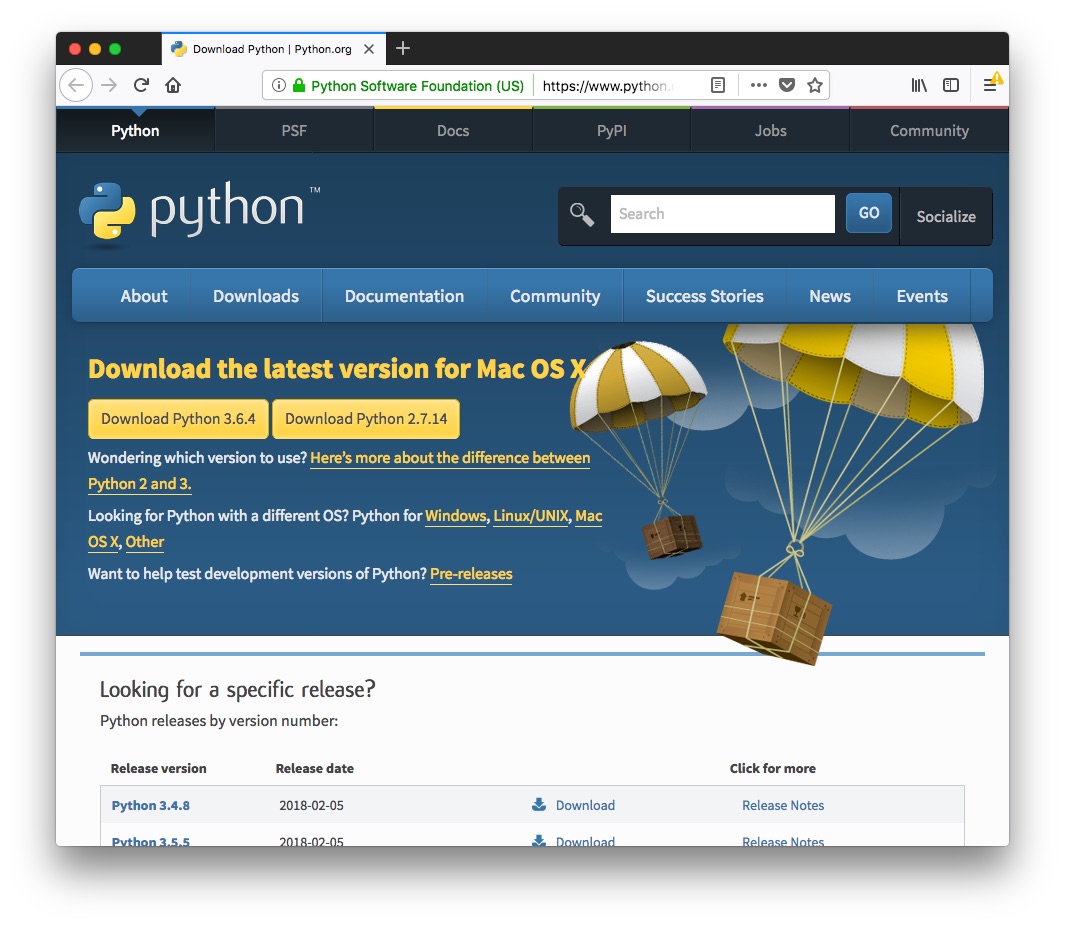Open Firefox's Library panel icon
1065x926 pixels.
point(919,85)
